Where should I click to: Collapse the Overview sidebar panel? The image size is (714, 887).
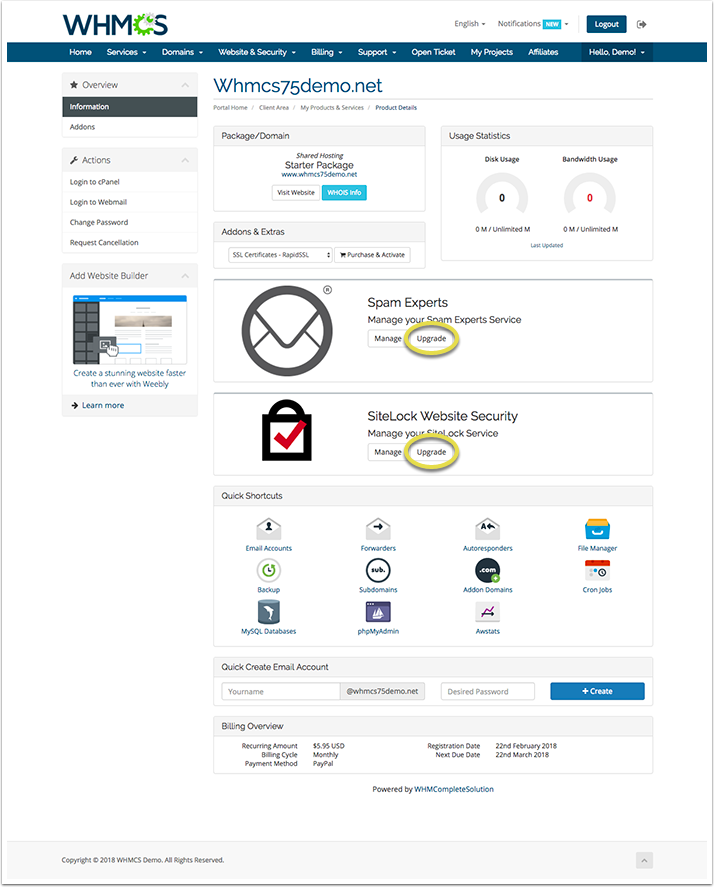[x=185, y=85]
